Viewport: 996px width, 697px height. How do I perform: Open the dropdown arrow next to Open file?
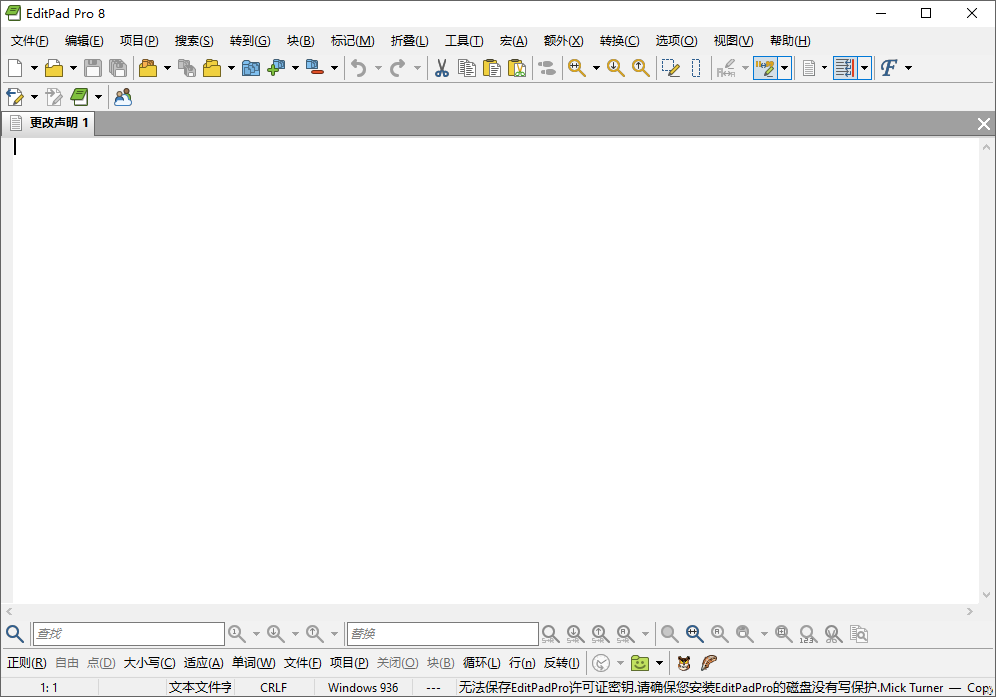pos(73,68)
